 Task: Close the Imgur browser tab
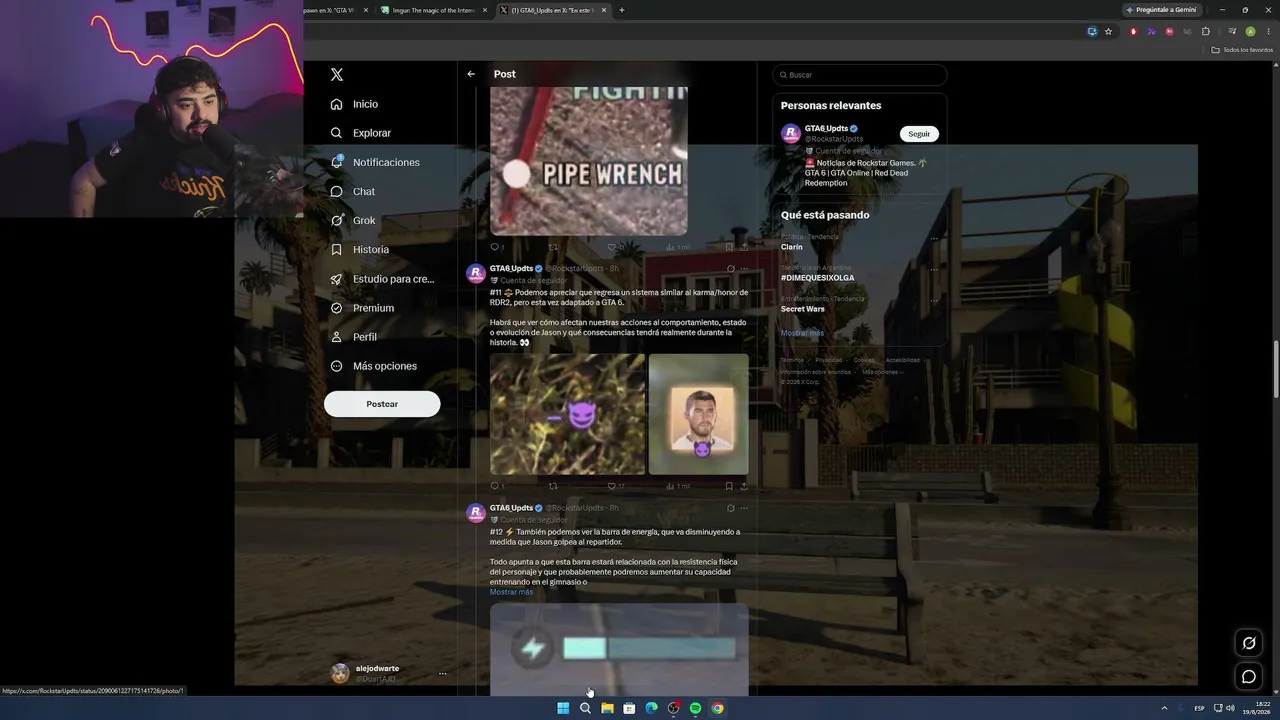[x=485, y=10]
